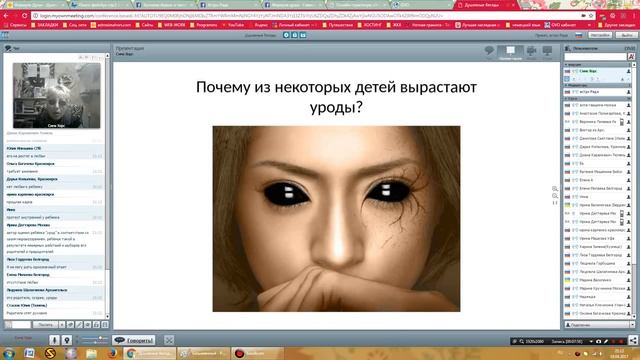Click the pencil icon in chat toolbar
Image resolution: width=640 pixels, height=360 pixels.
point(79,325)
